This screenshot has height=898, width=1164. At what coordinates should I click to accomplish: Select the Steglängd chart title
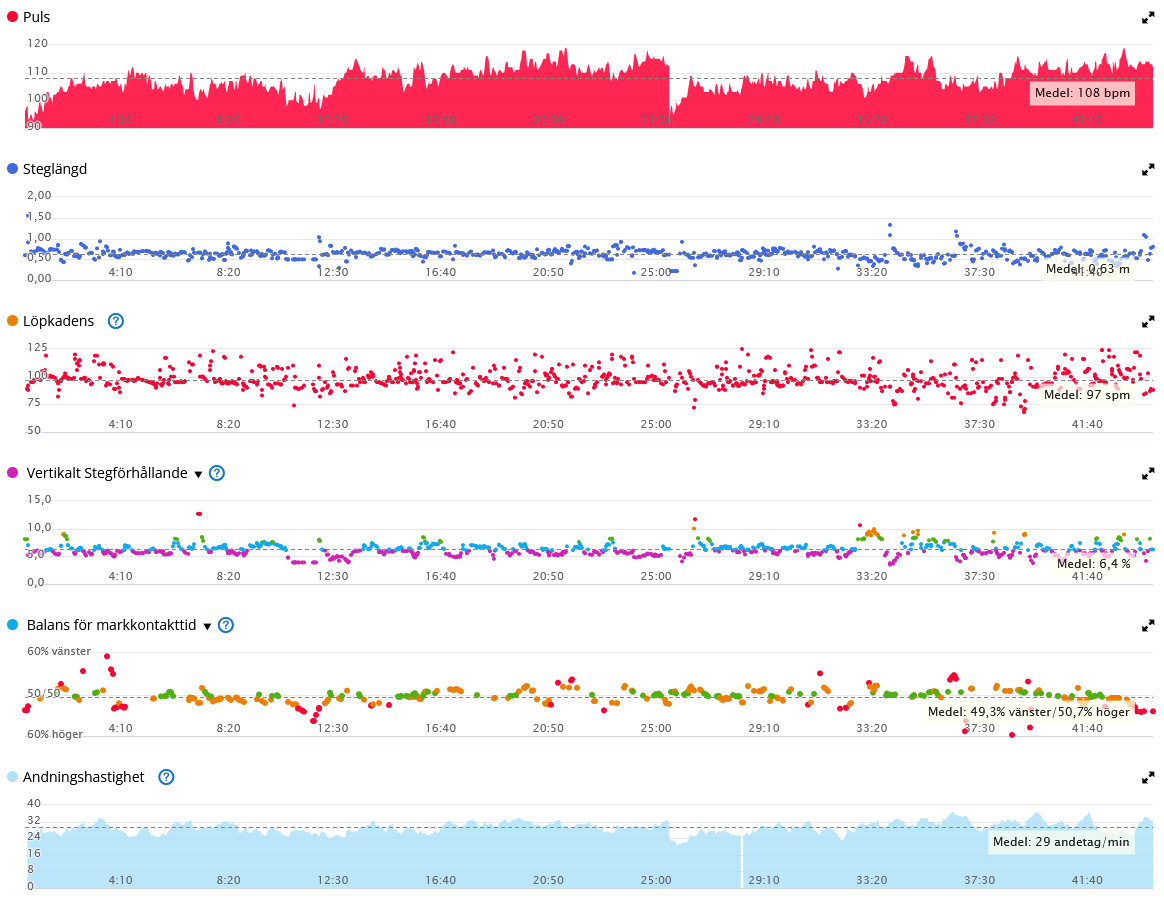tap(55, 169)
